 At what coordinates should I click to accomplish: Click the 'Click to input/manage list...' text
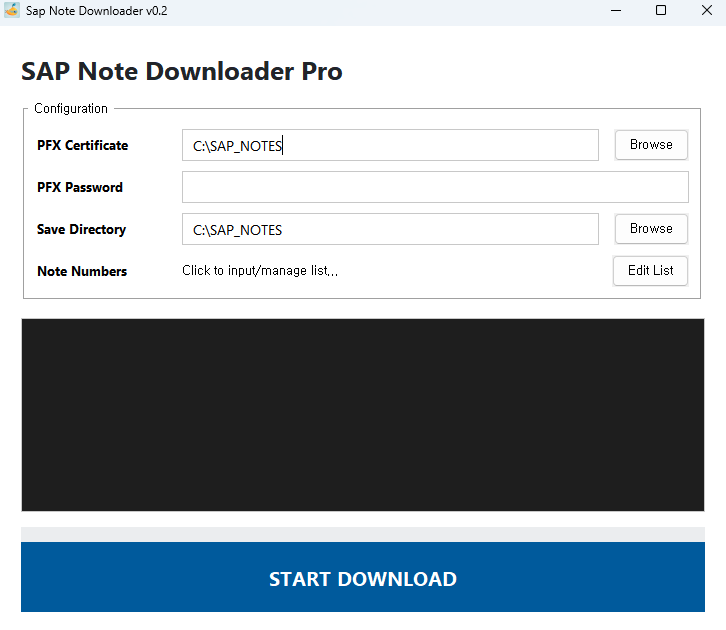[x=260, y=270]
